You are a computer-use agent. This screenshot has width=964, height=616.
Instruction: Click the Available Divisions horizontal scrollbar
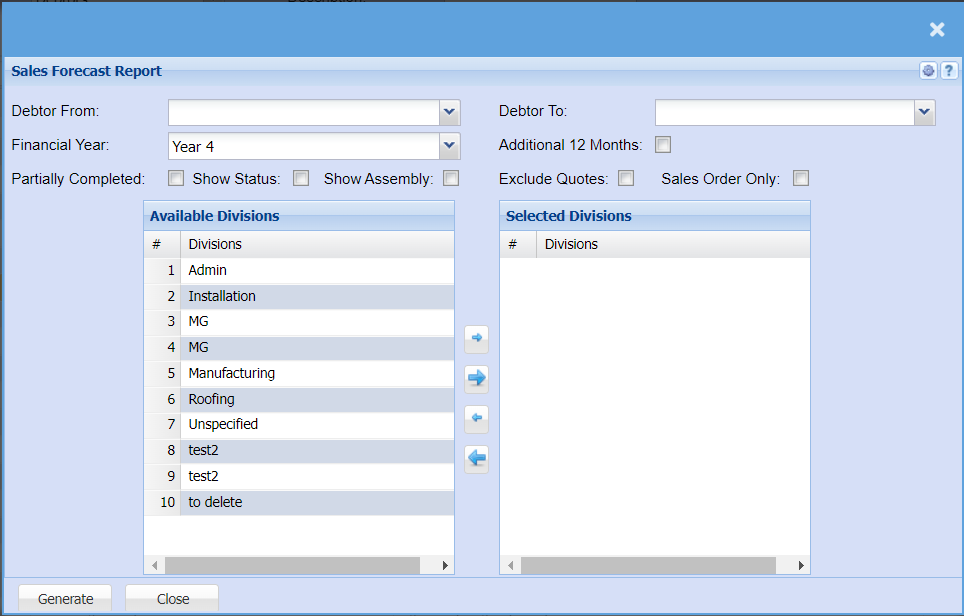coord(292,566)
